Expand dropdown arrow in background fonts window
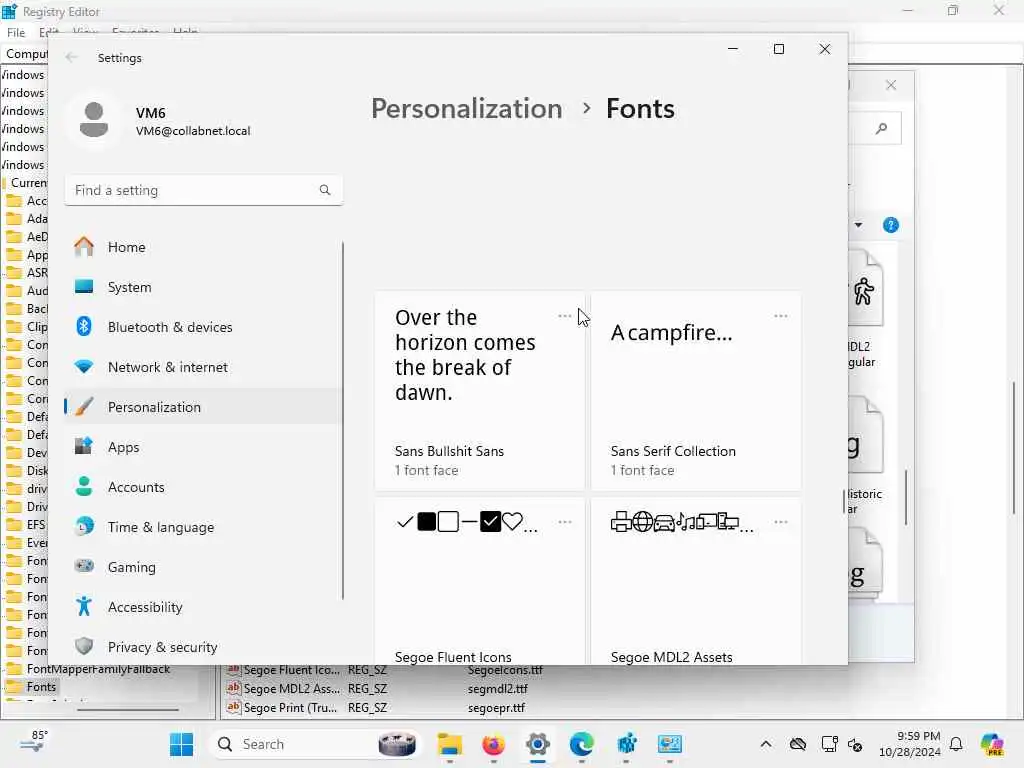 click(x=858, y=225)
